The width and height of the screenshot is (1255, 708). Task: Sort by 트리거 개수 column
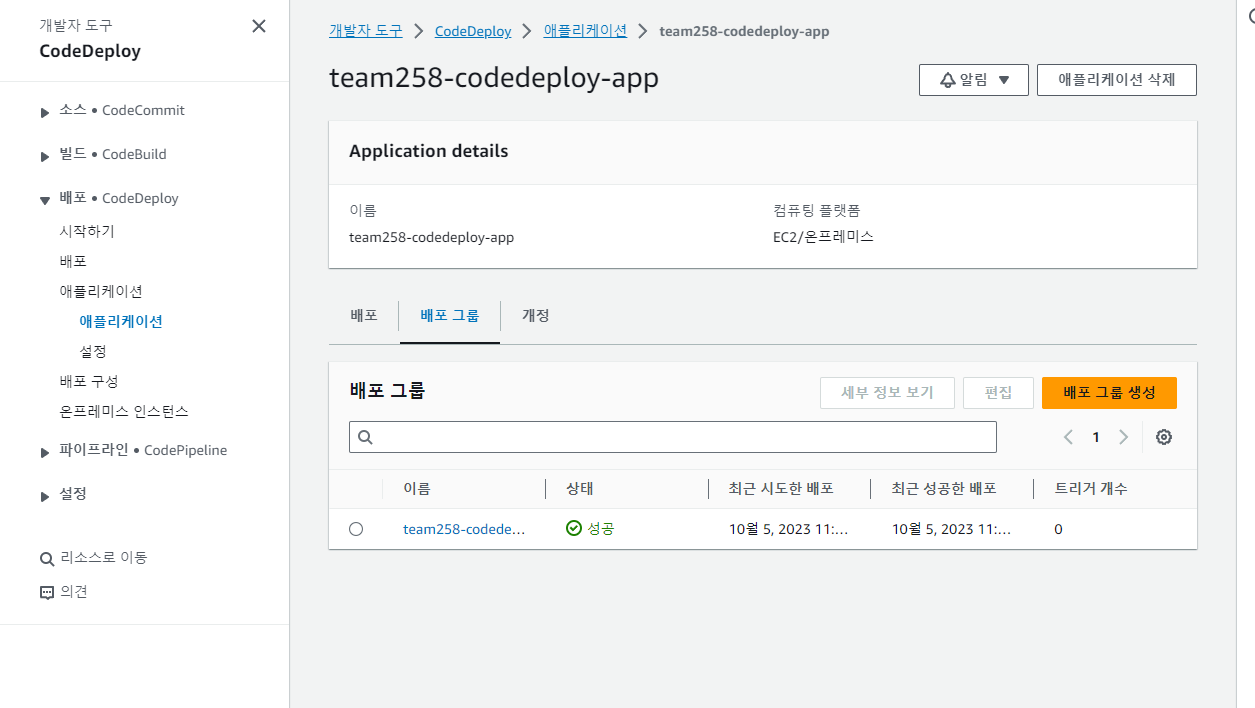(1091, 489)
